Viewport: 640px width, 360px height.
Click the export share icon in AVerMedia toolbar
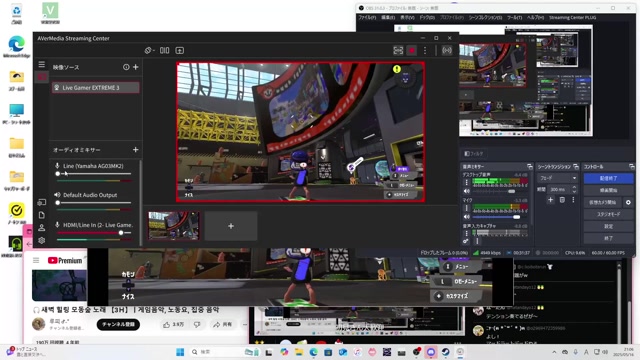[x=180, y=50]
